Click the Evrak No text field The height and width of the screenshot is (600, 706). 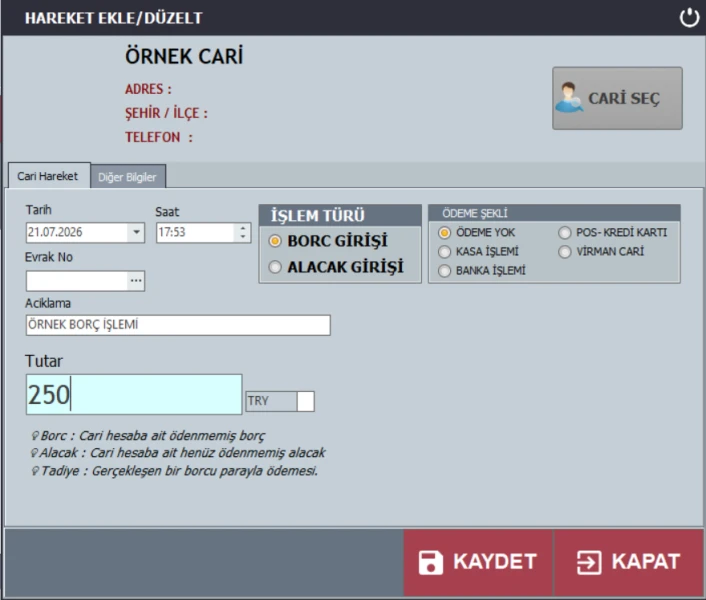point(77,281)
